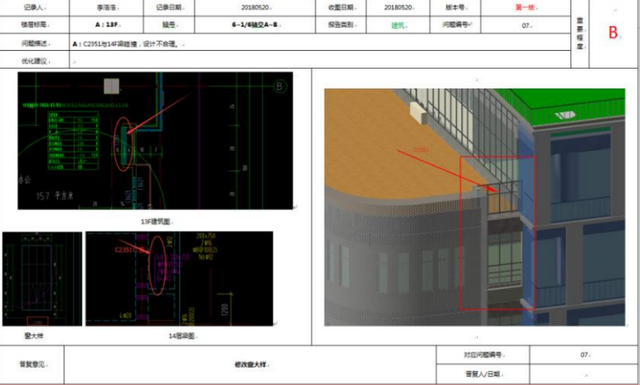The width and height of the screenshot is (640, 385).
Task: Click the green report type text
Action: pos(398,25)
